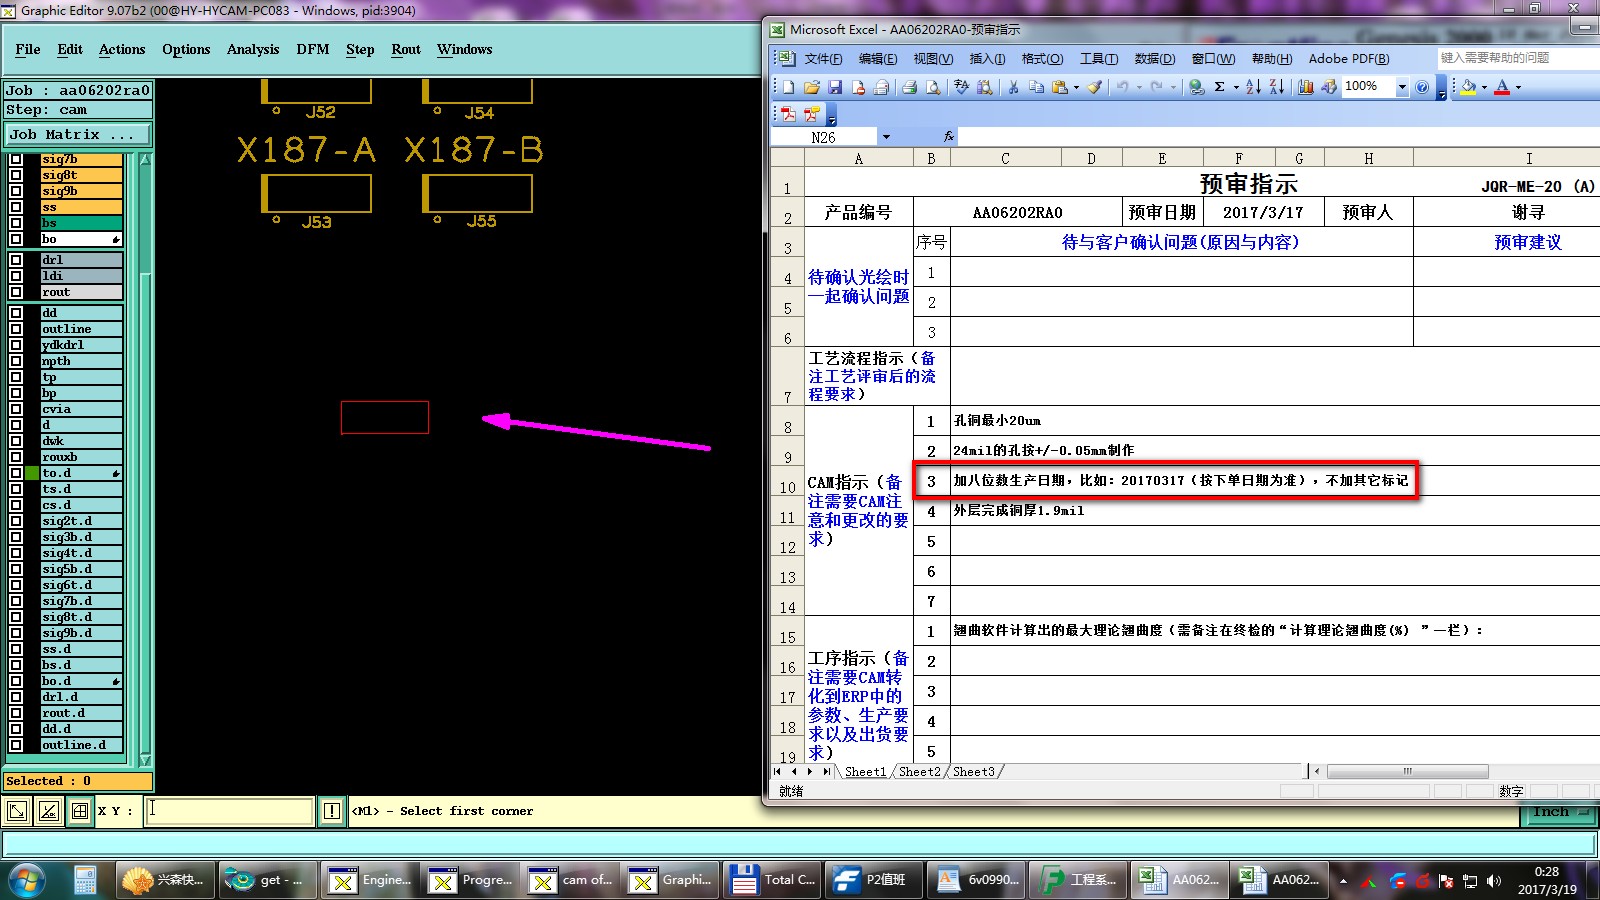1600x900 pixels.
Task: Toggle checkbox for outline.d layer
Action: pyautogui.click(x=16, y=745)
